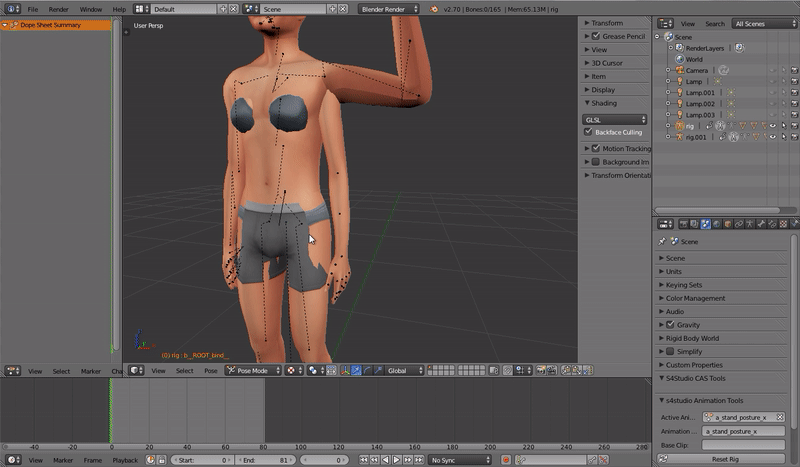Expand the Color Management panel
800x467 pixels.
pos(695,298)
